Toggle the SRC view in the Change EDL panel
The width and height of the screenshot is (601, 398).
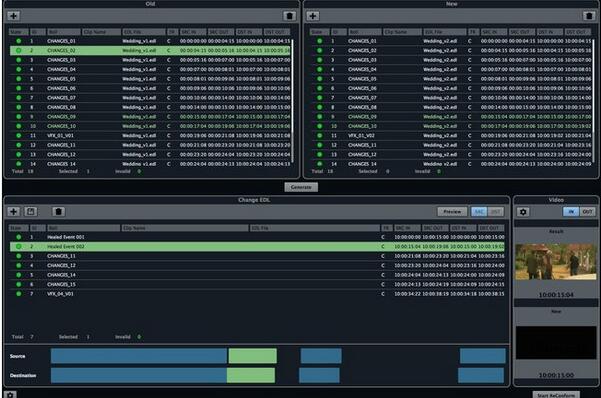click(x=479, y=212)
